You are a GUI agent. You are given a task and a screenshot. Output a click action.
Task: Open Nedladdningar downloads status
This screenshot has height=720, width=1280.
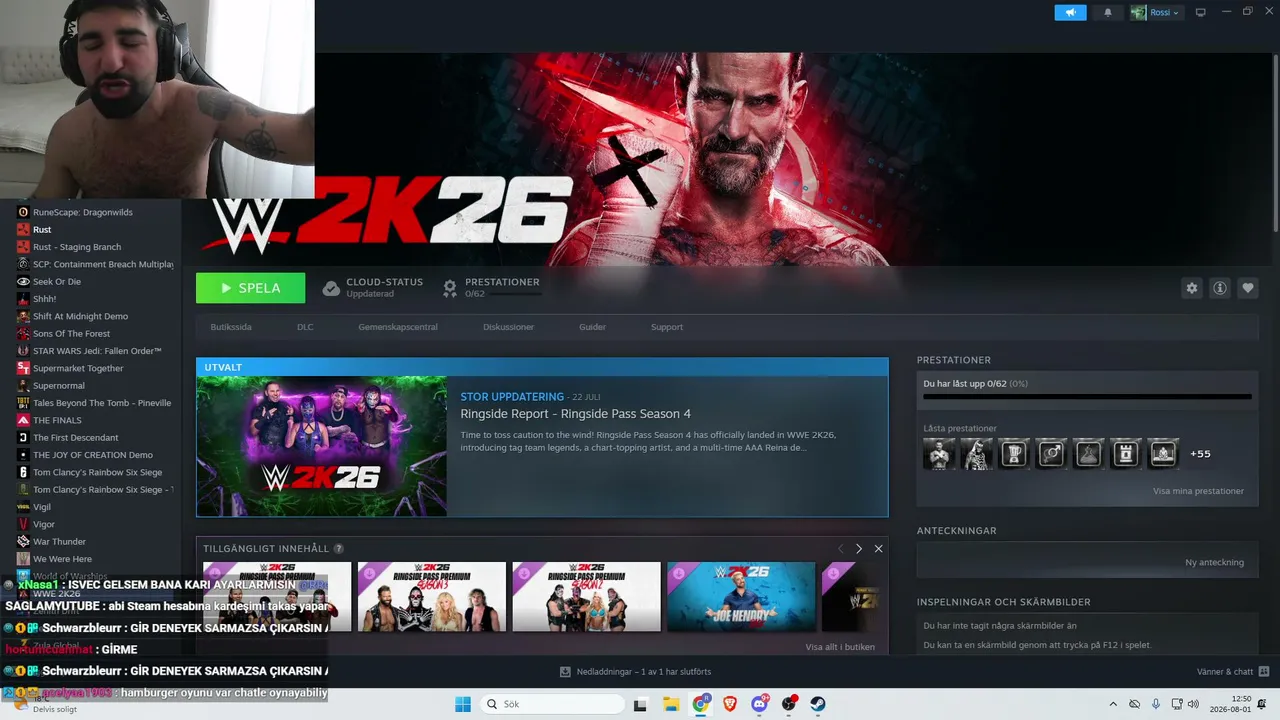636,672
